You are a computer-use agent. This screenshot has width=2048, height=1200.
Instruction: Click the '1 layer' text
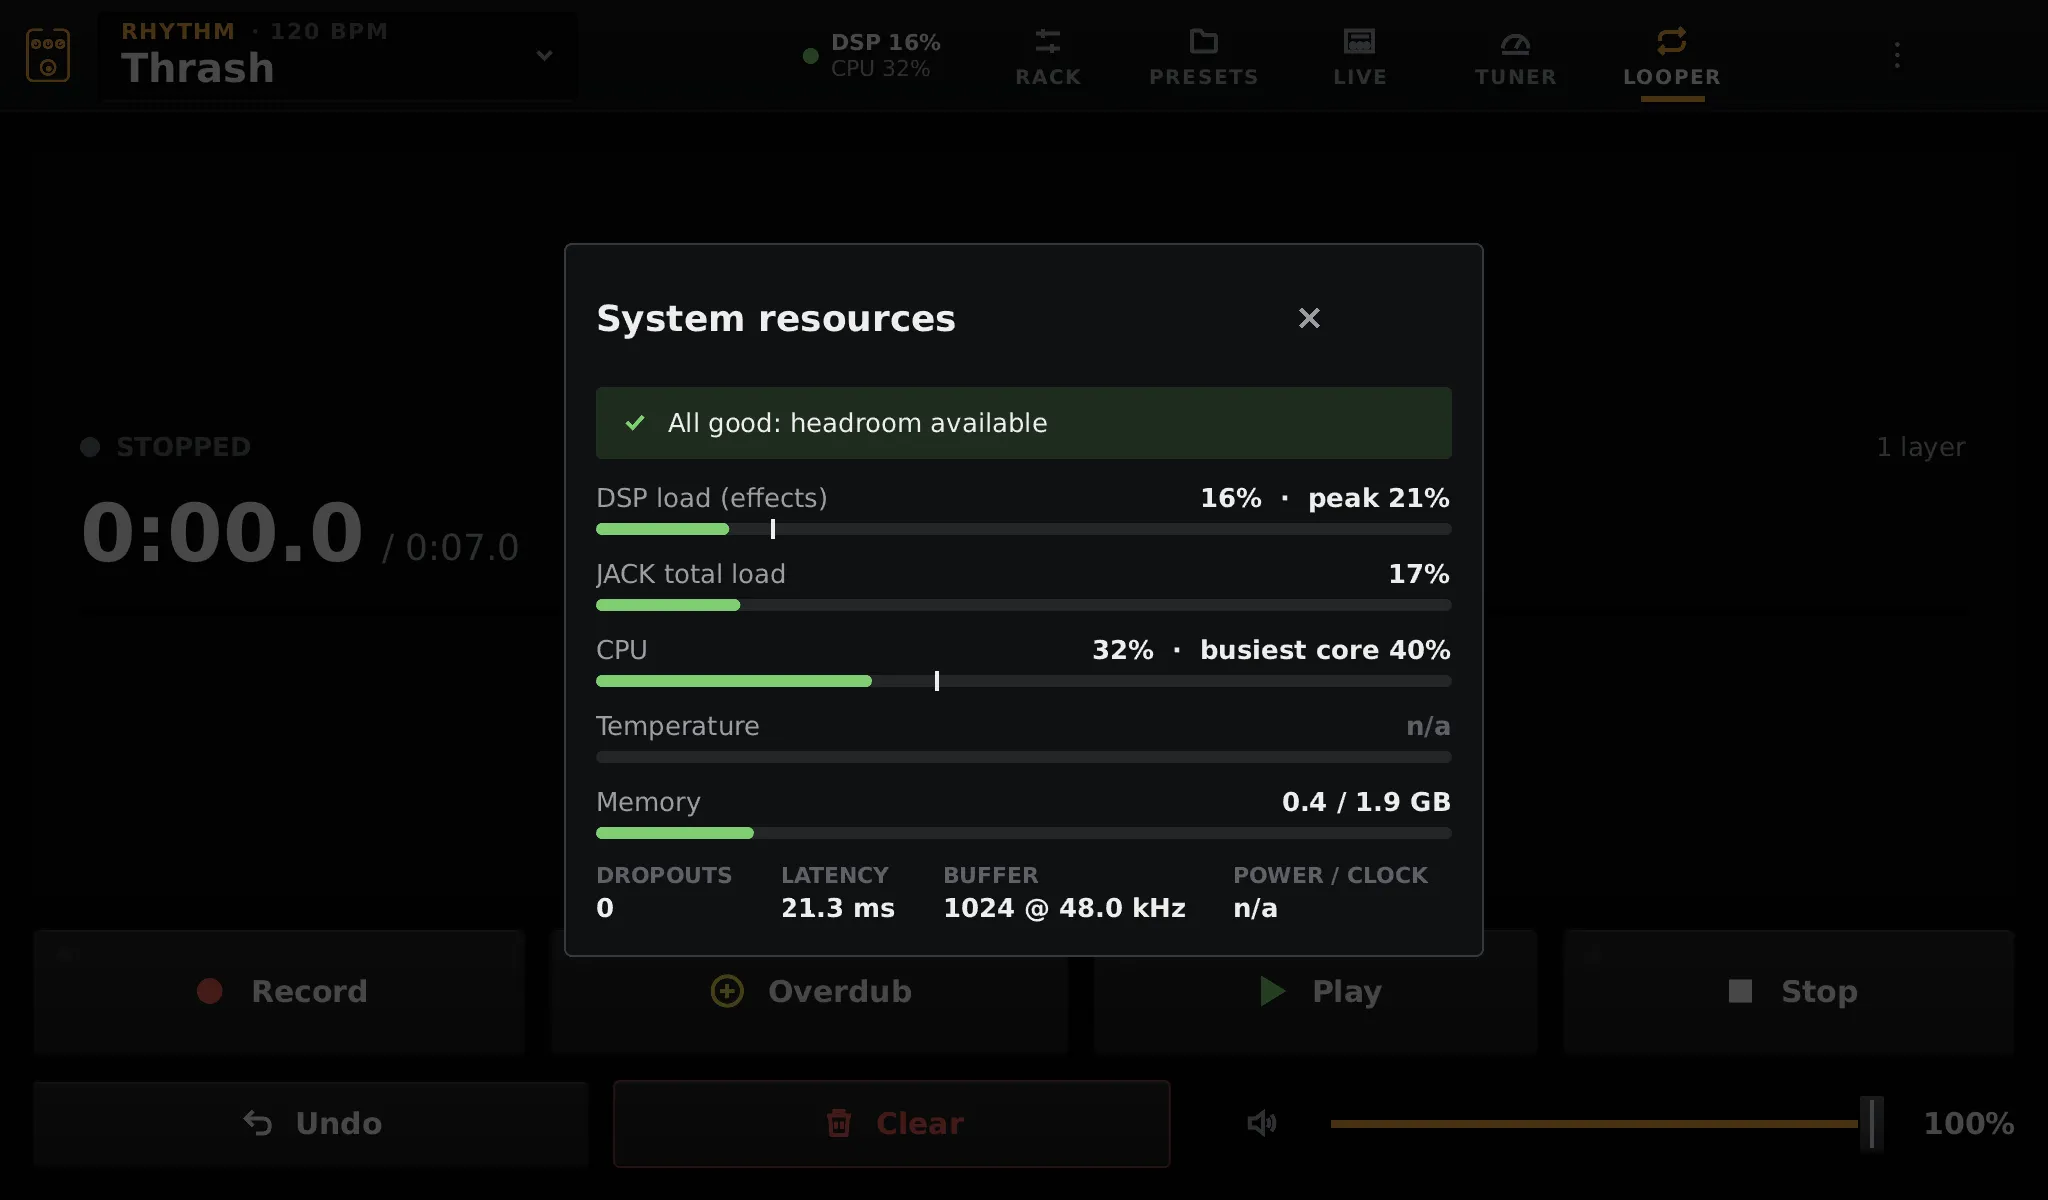[x=1920, y=447]
